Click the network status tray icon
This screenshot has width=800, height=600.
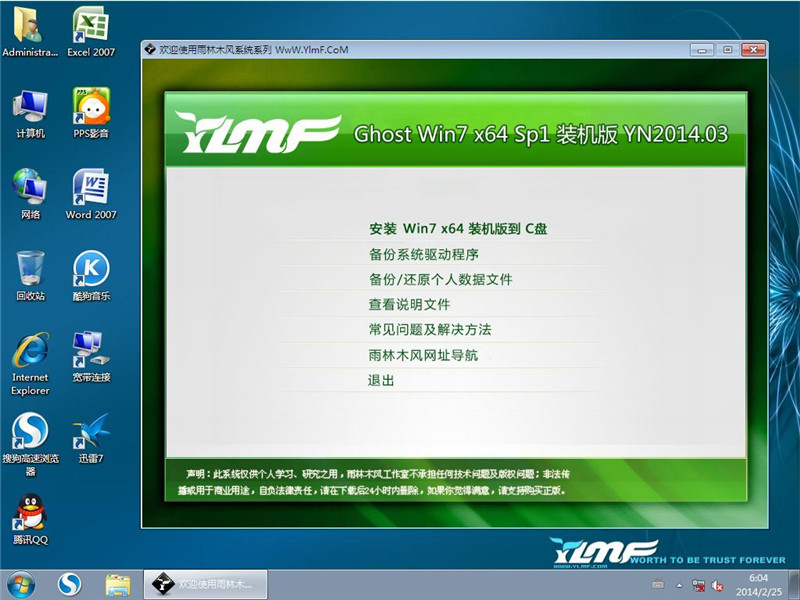(x=698, y=585)
